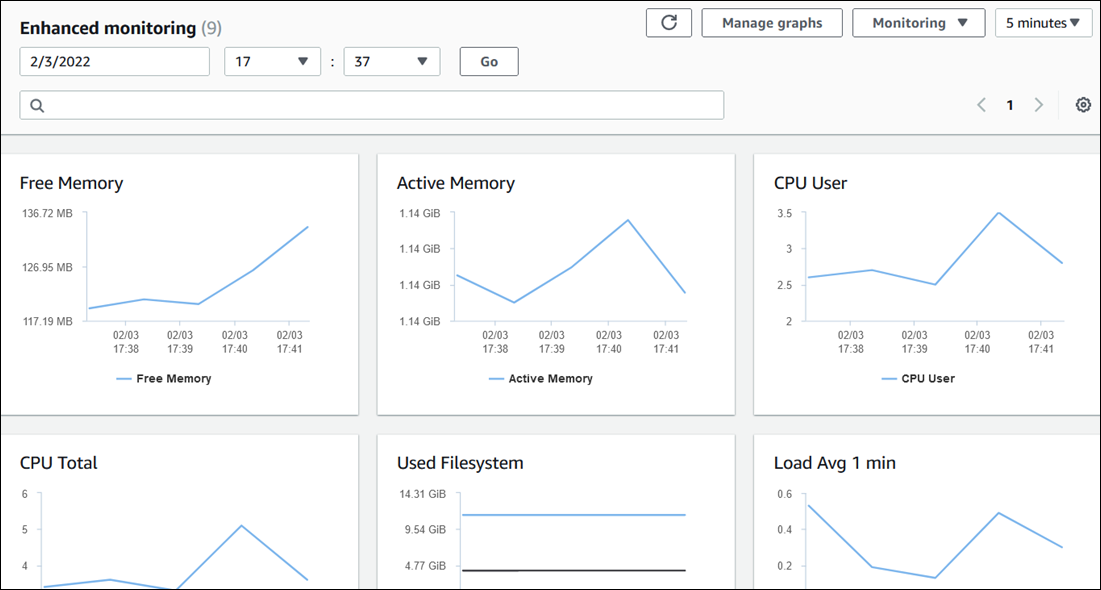Image resolution: width=1101 pixels, height=590 pixels.
Task: Click the Manage graphs button
Action: point(772,23)
